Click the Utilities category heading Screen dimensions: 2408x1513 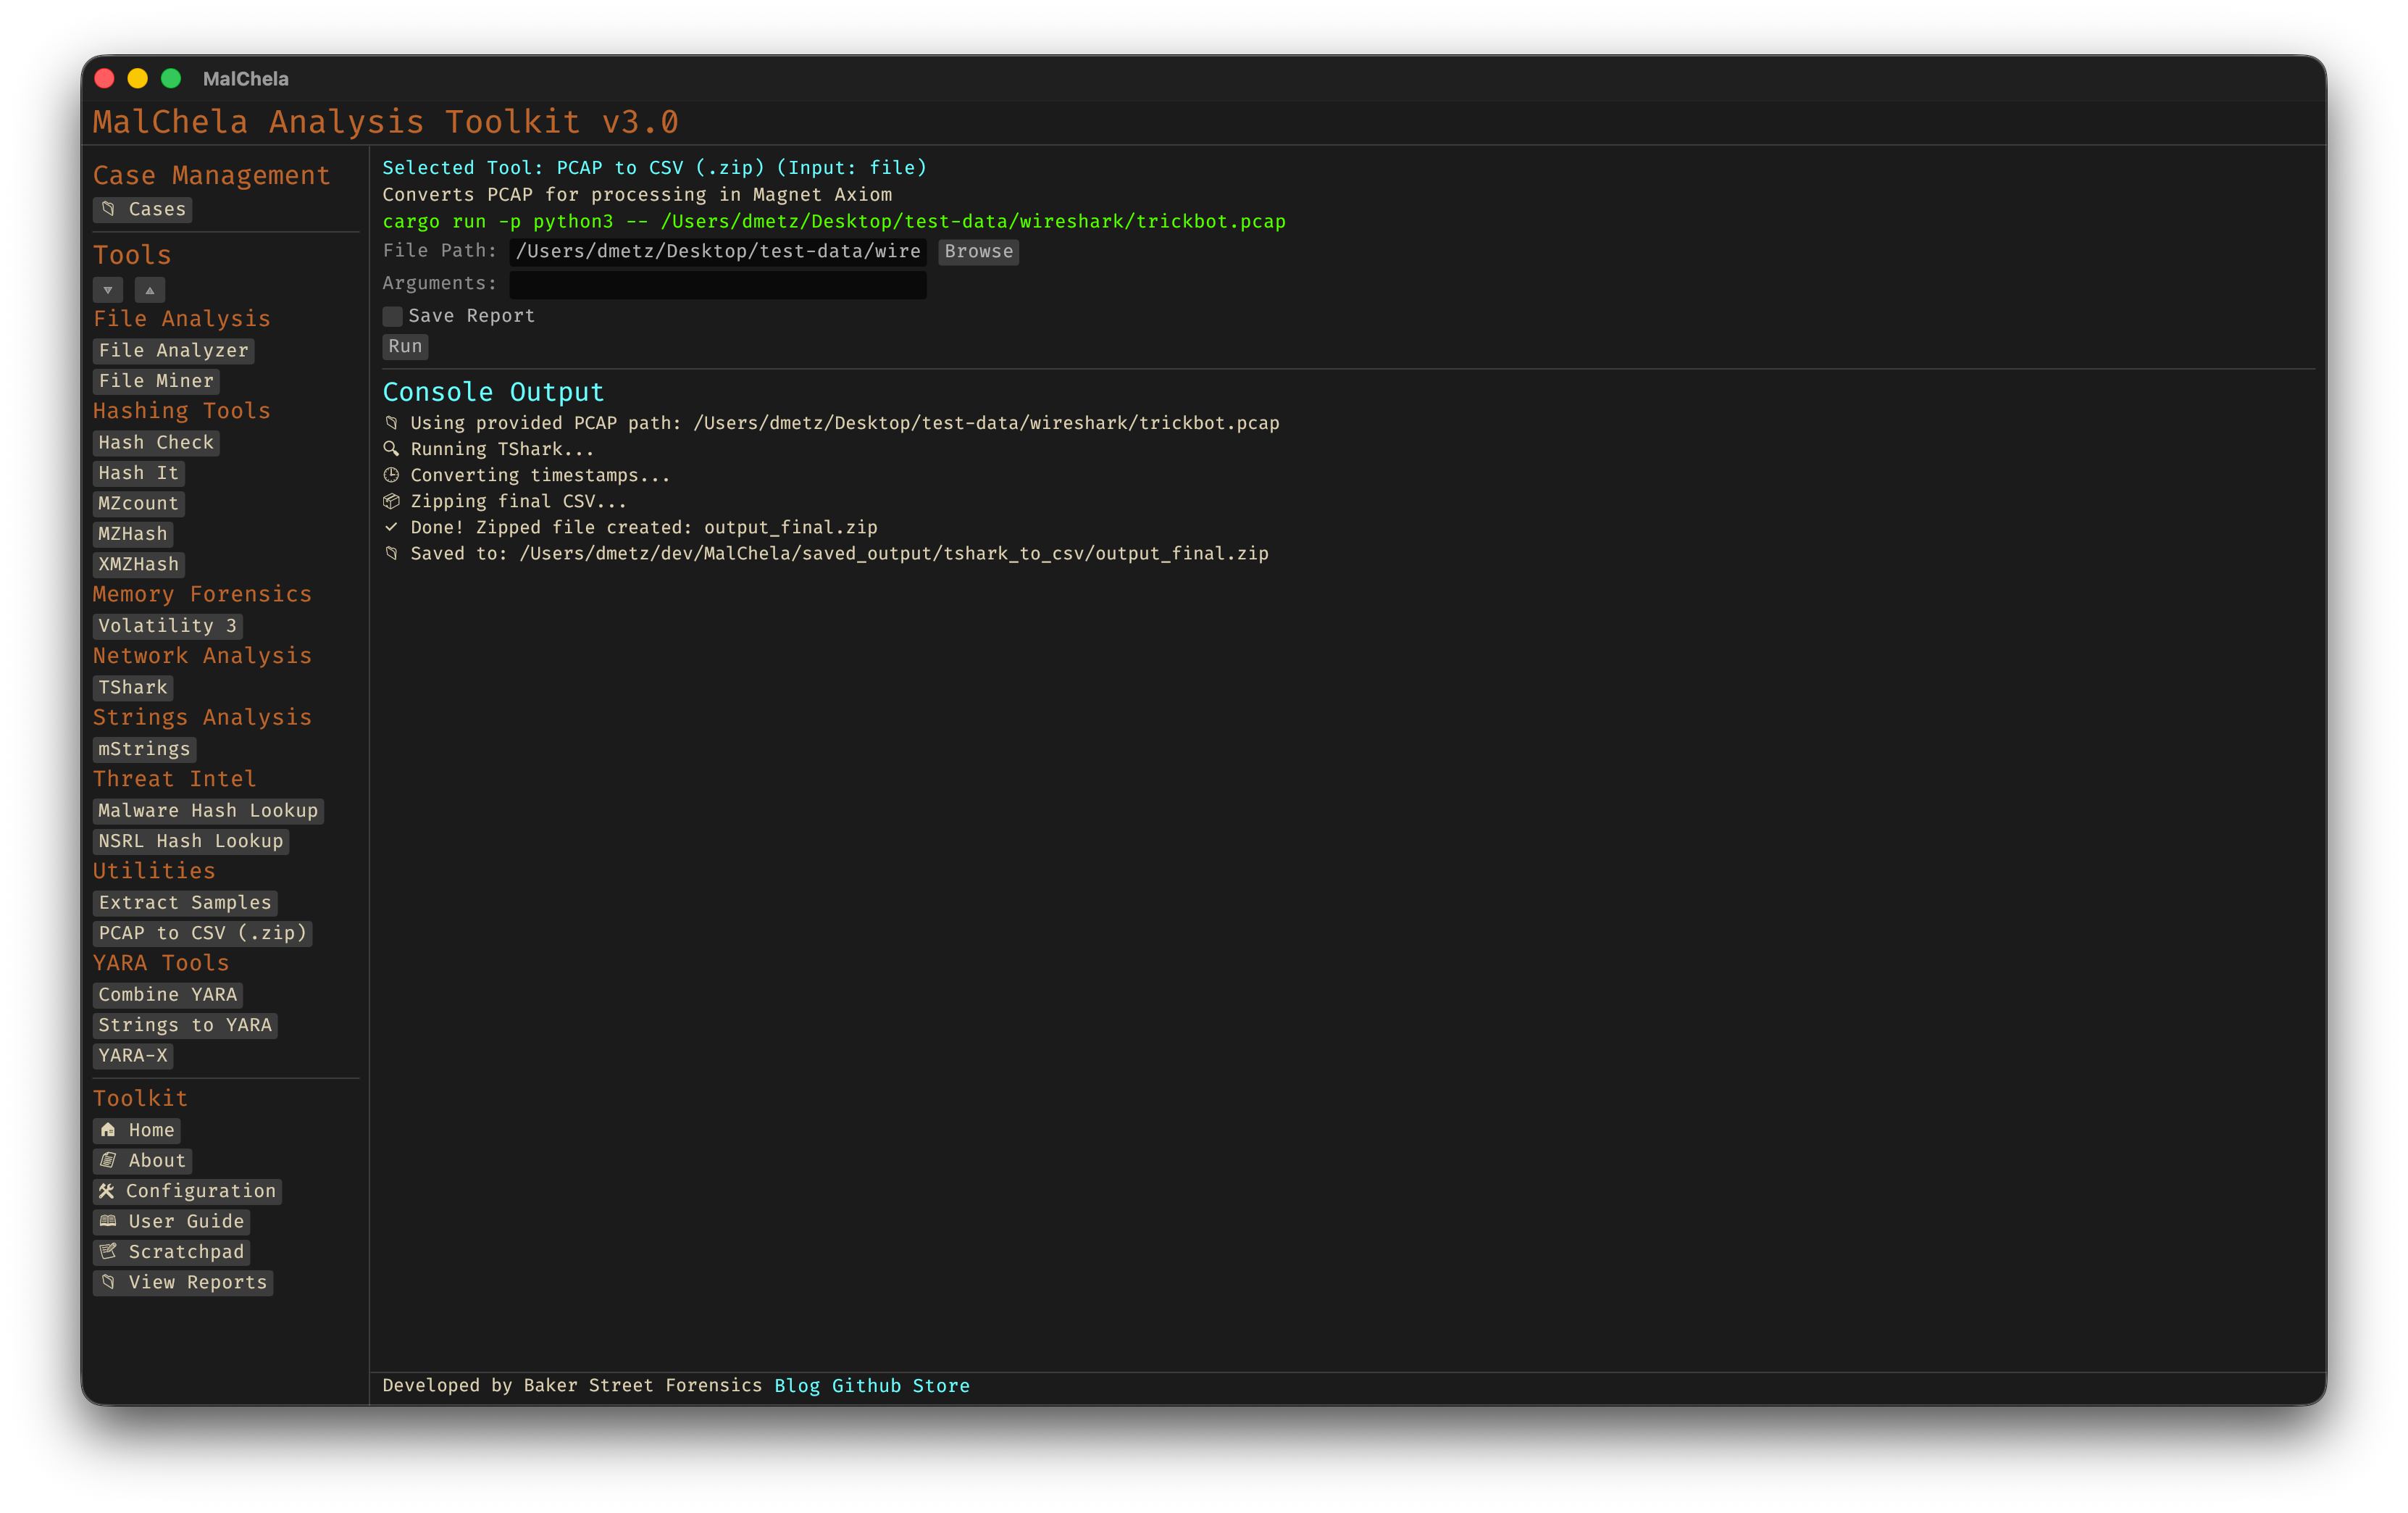(154, 871)
